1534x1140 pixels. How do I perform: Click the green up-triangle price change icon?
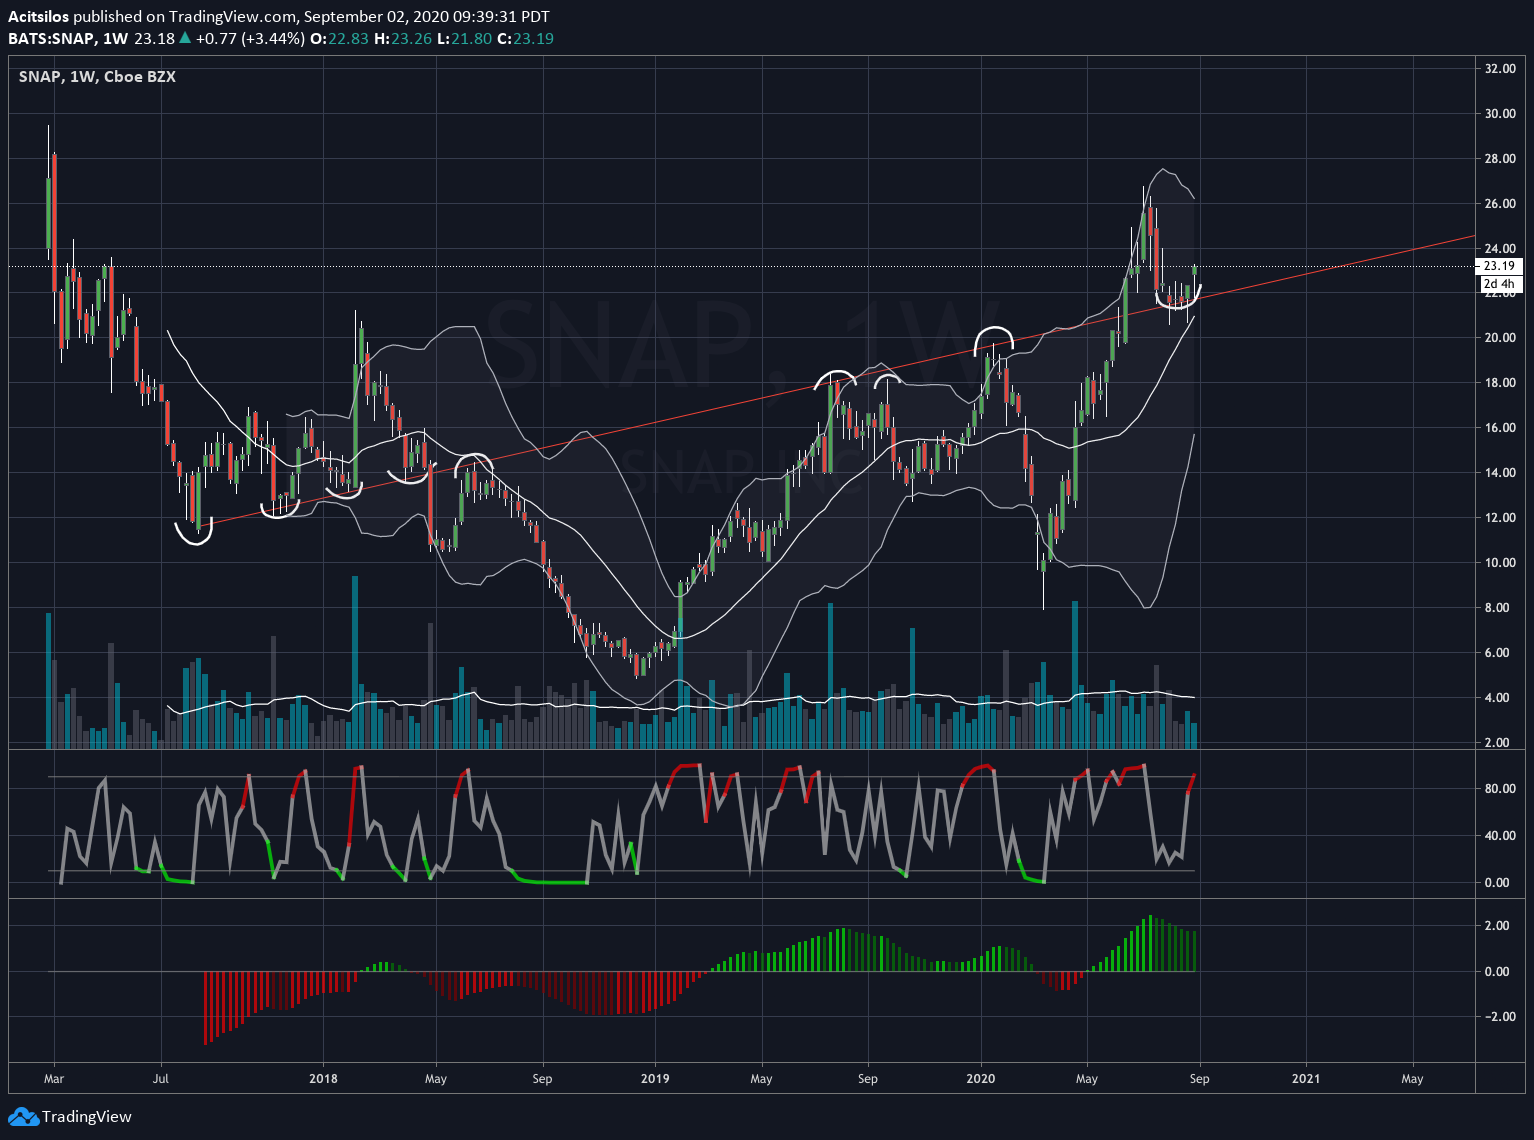click(x=185, y=39)
